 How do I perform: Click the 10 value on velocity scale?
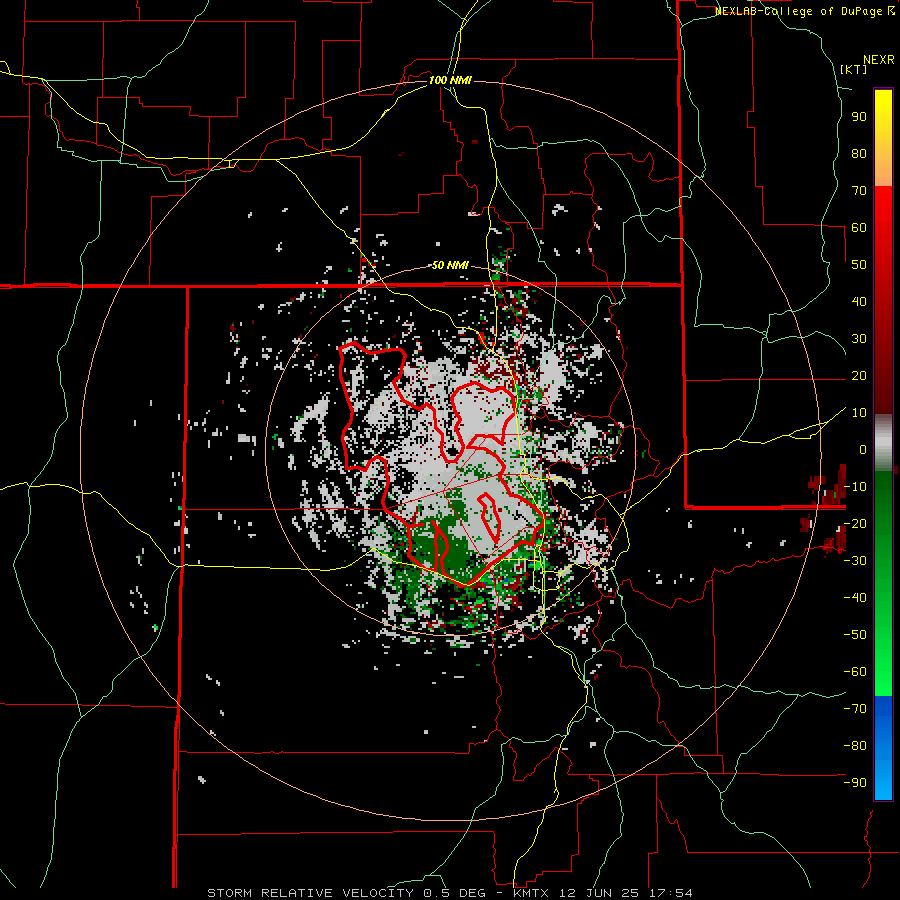tap(859, 413)
